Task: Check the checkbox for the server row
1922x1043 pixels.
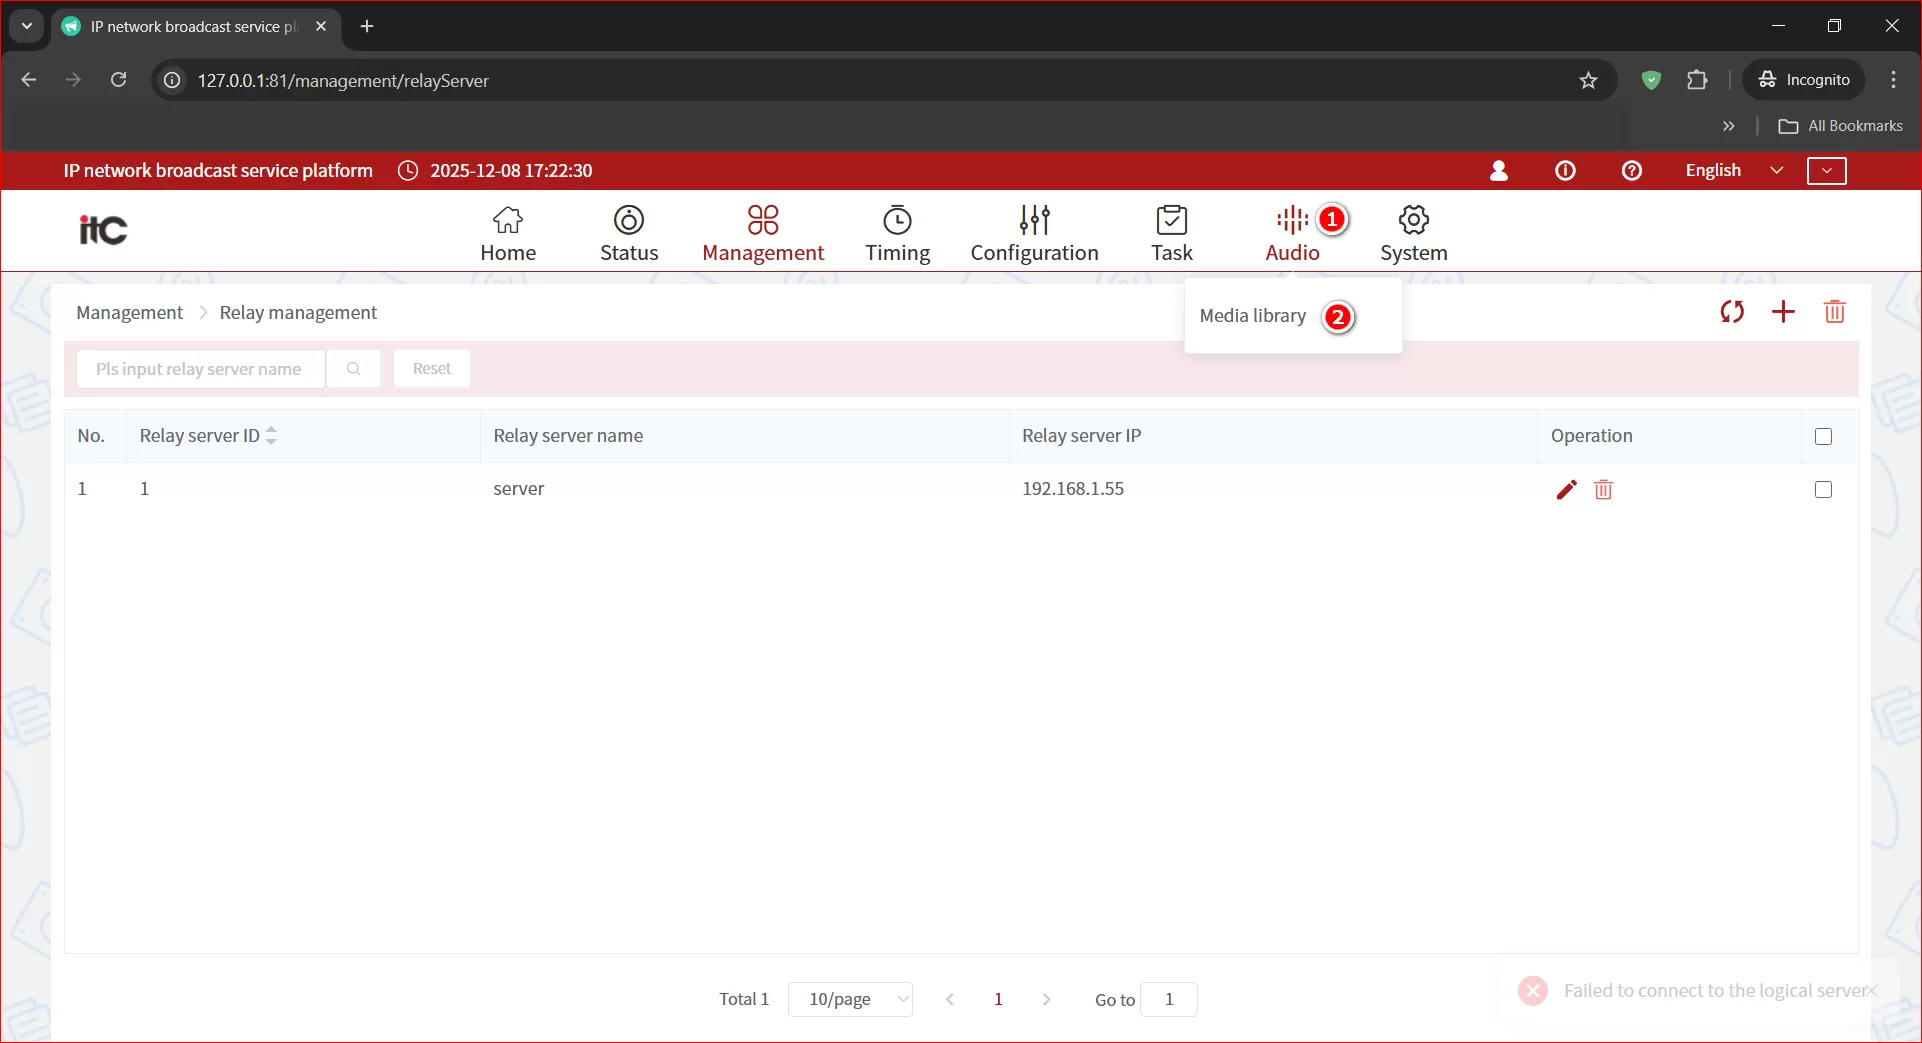Action: pyautogui.click(x=1823, y=489)
